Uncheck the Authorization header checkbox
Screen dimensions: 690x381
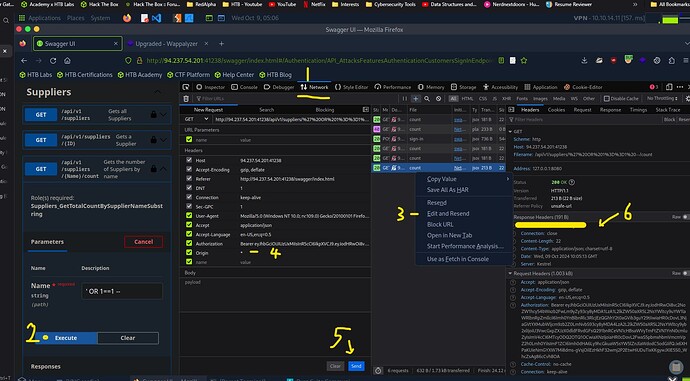(x=189, y=243)
